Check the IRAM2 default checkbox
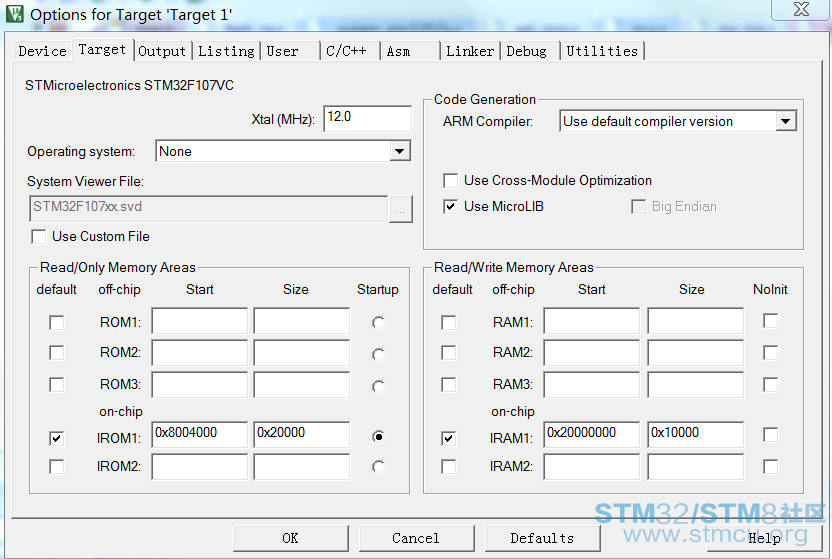The height and width of the screenshot is (559, 832). coord(449,467)
